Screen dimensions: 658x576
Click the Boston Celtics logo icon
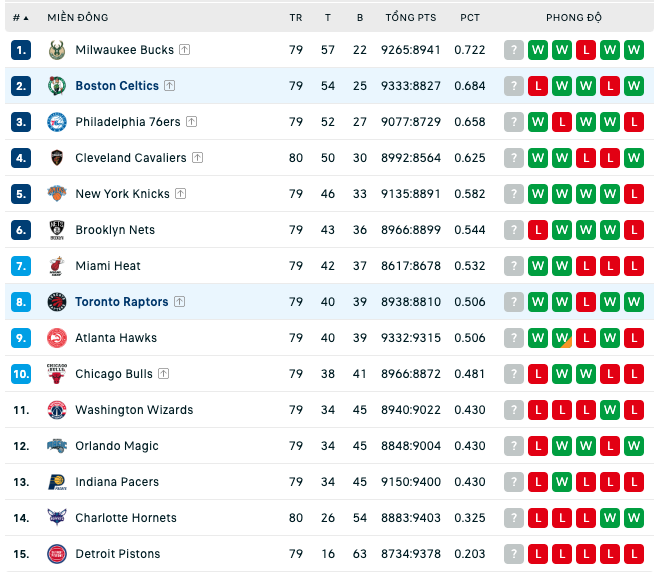pyautogui.click(x=57, y=86)
